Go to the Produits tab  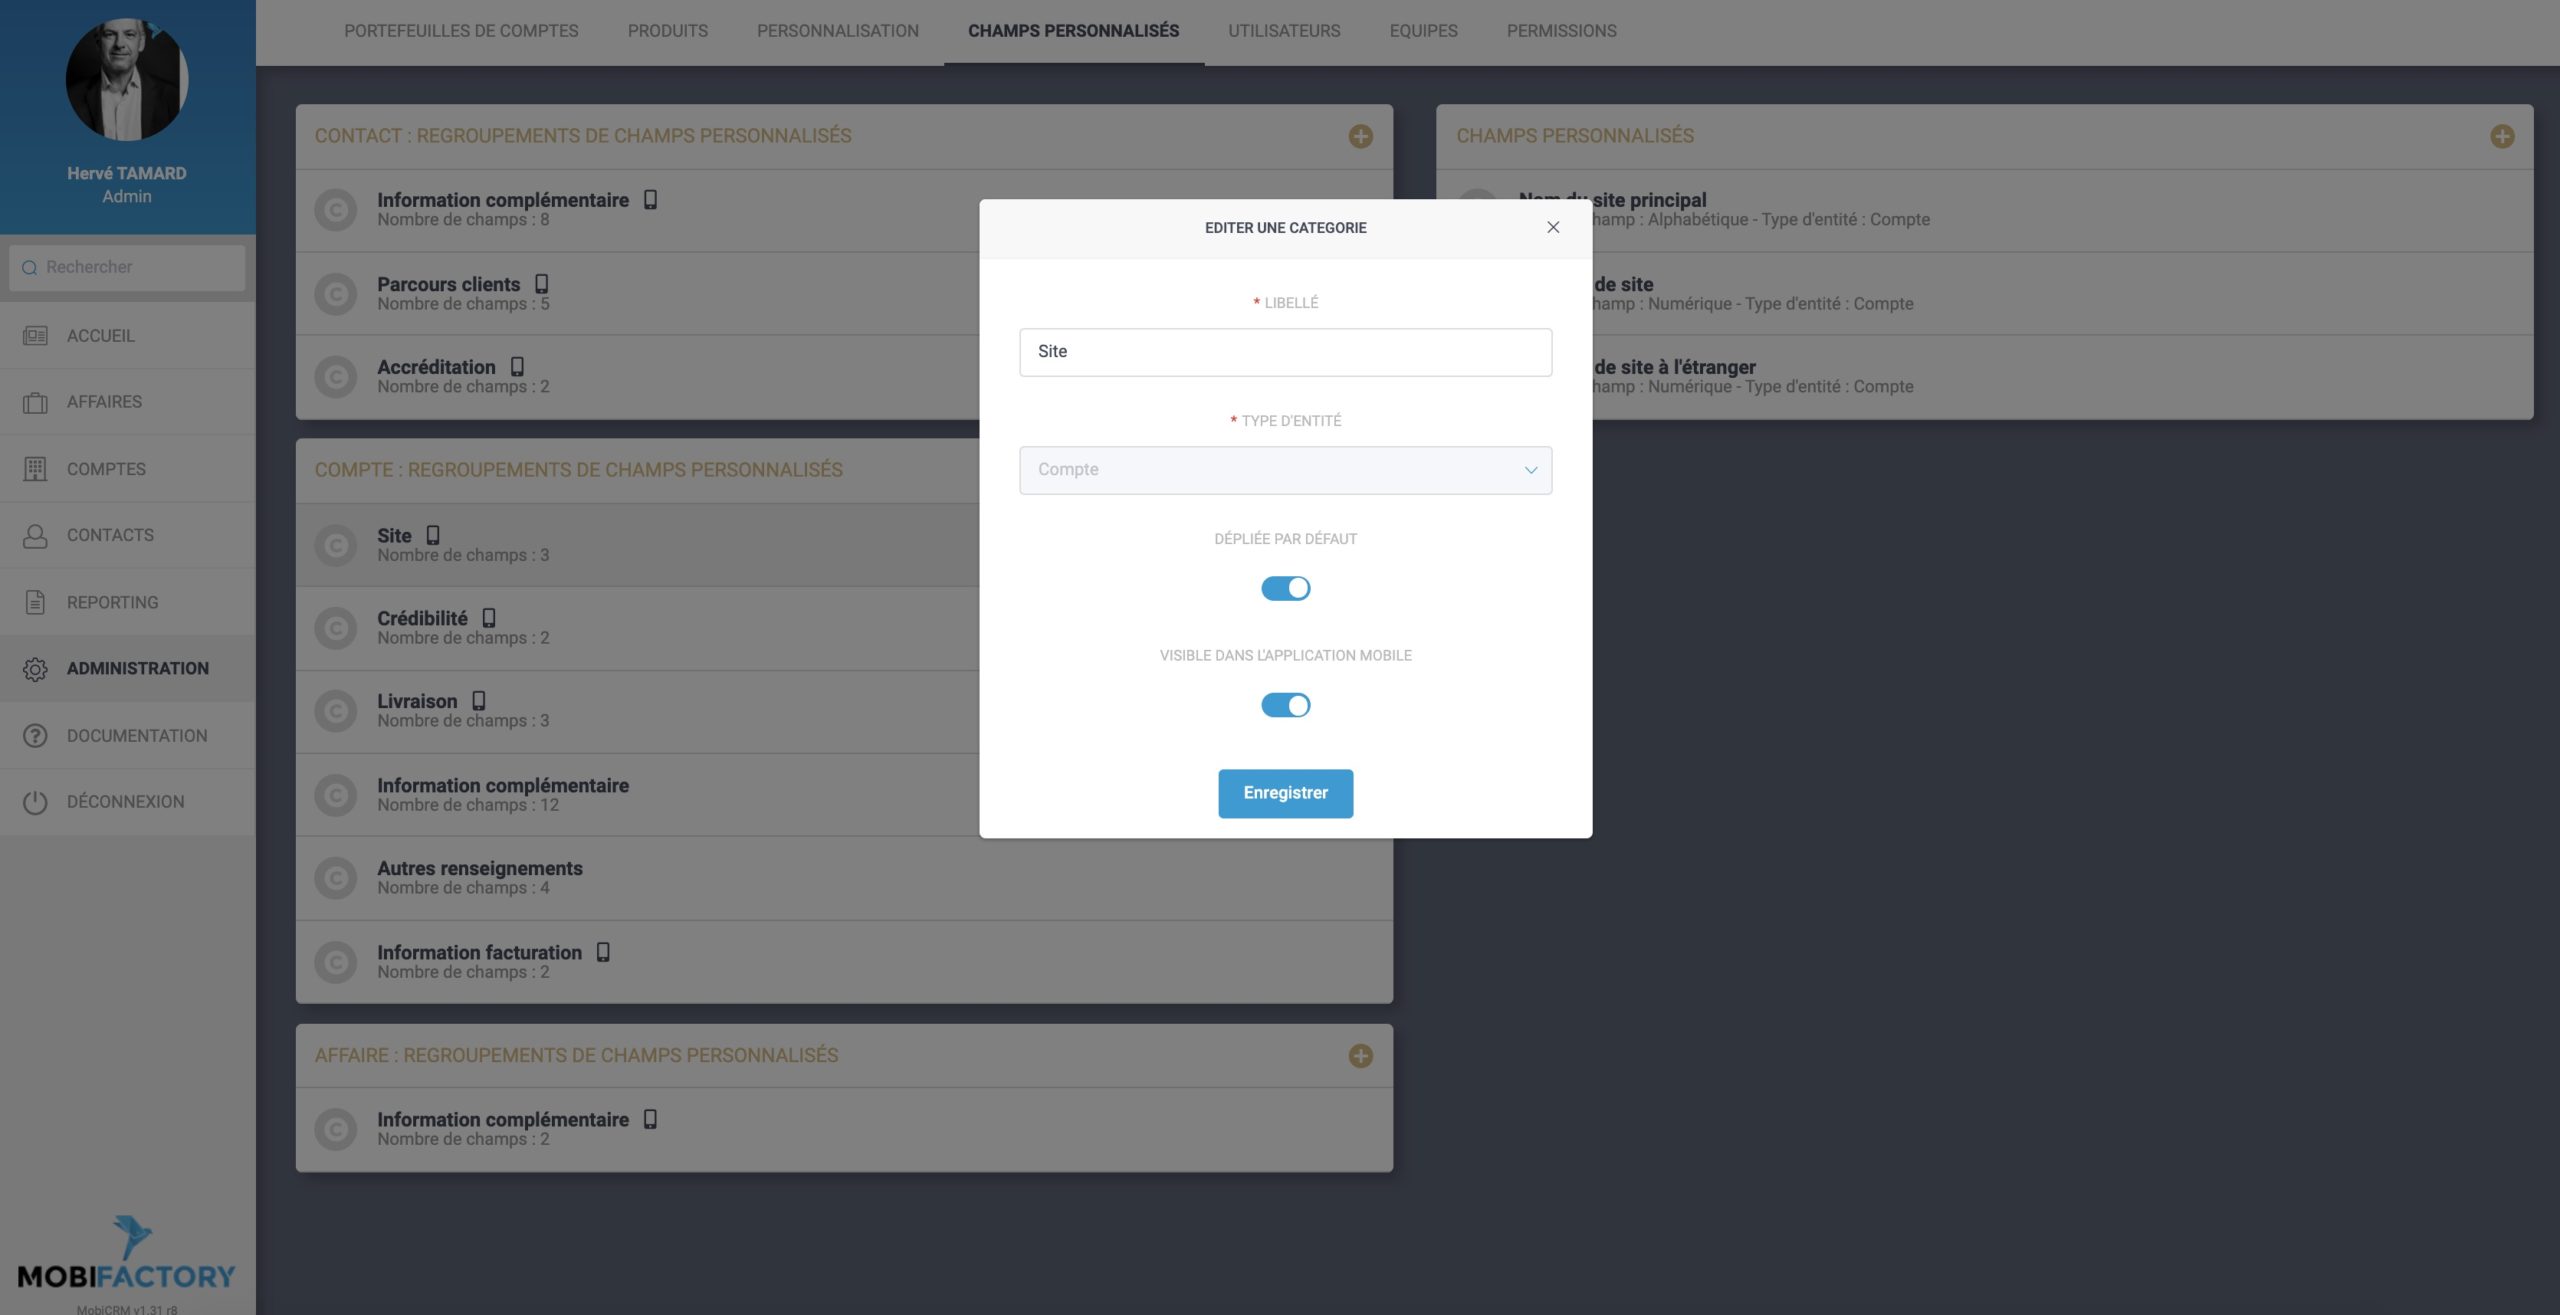pos(667,31)
